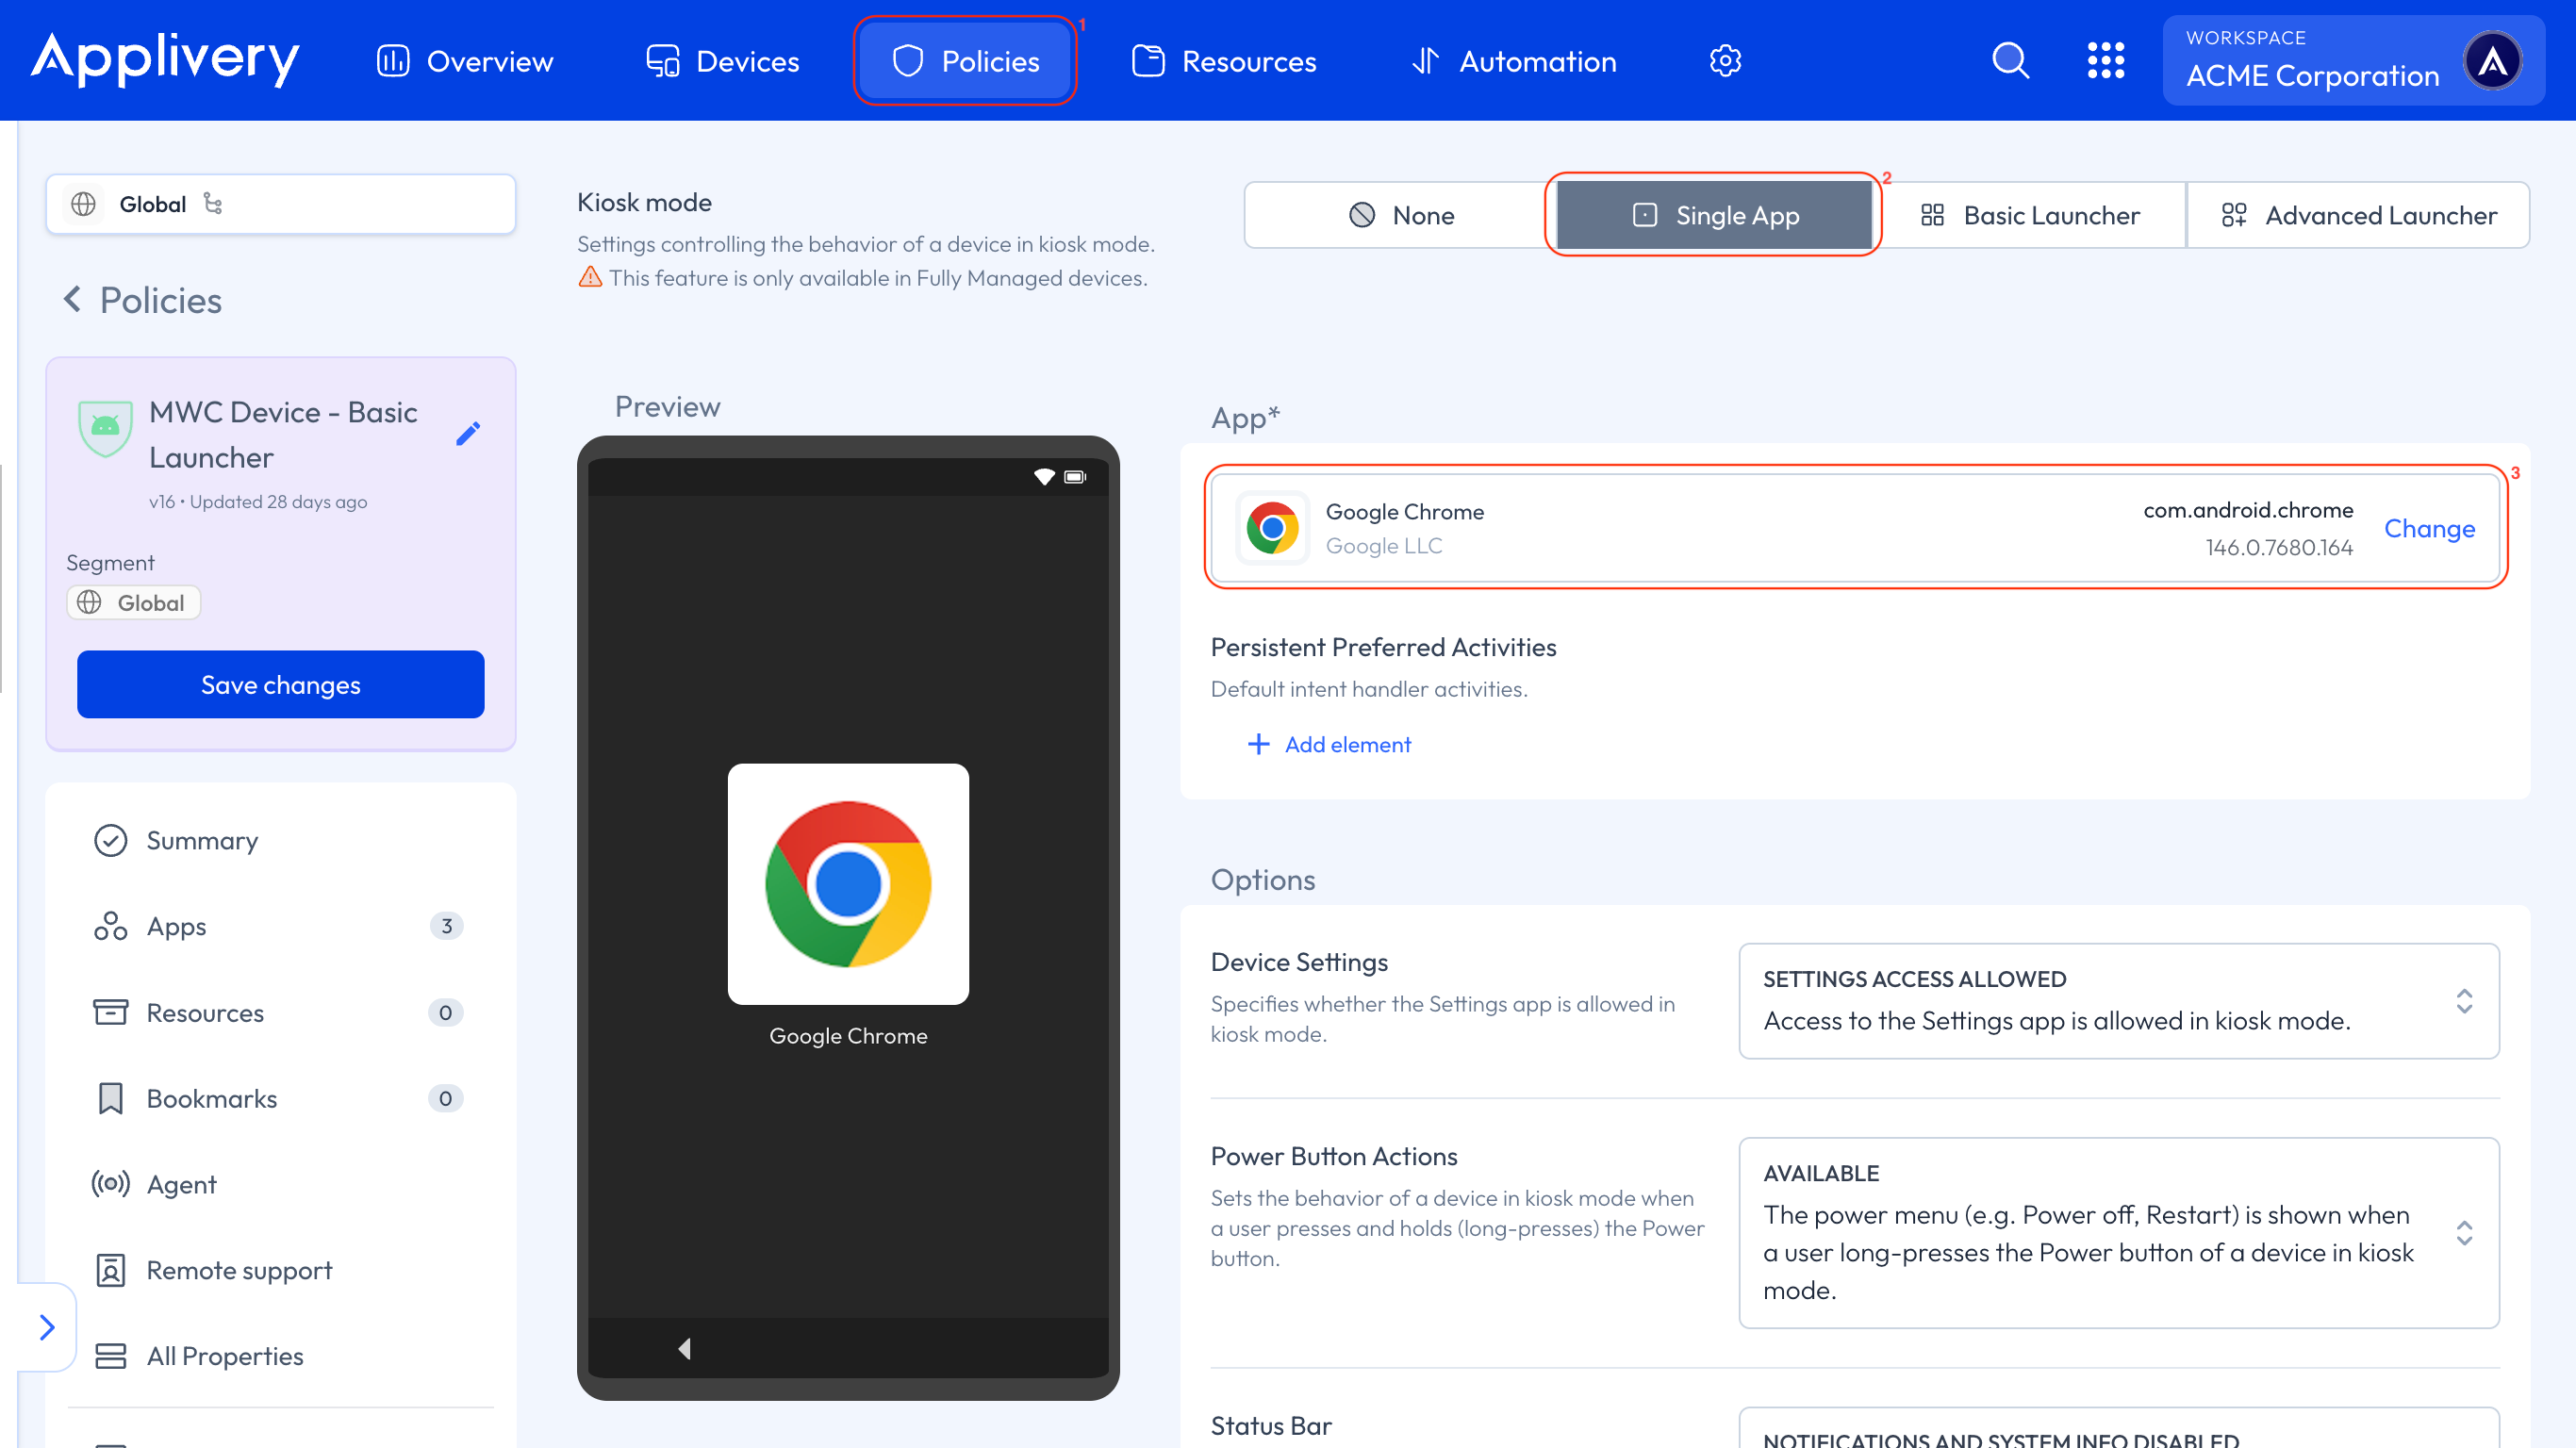The width and height of the screenshot is (2576, 1448).
Task: Click the workspace avatar icon
Action: point(2492,61)
